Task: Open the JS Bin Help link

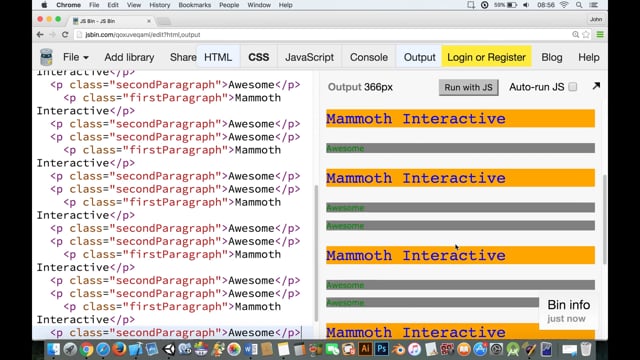Action: (x=589, y=57)
